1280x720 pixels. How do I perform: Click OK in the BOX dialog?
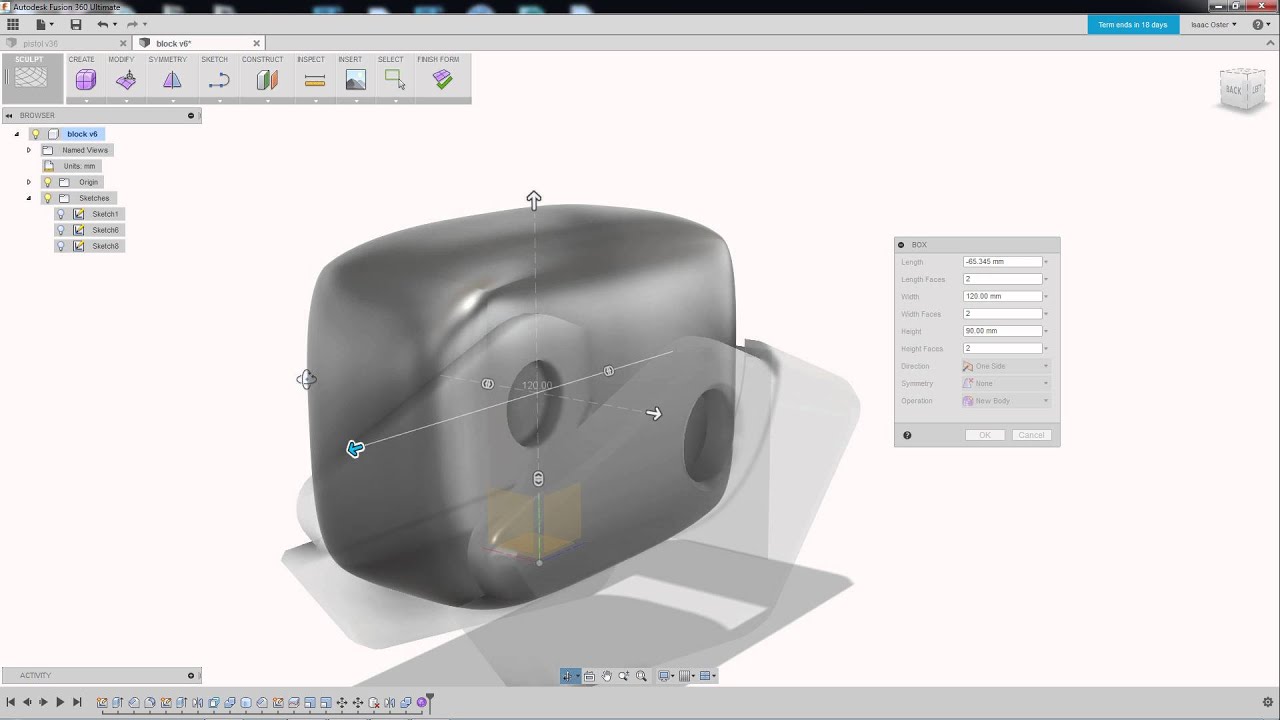pos(985,435)
